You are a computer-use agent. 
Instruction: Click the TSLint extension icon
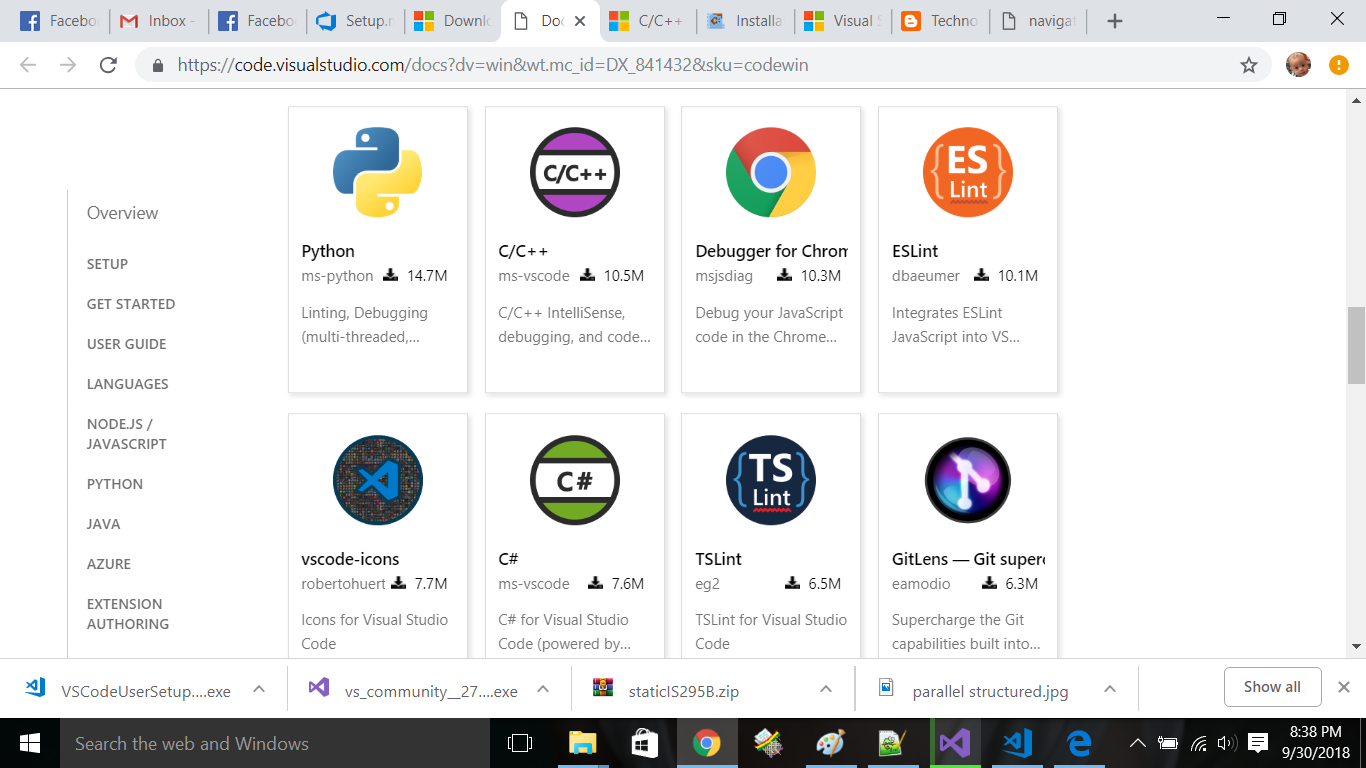pos(770,480)
